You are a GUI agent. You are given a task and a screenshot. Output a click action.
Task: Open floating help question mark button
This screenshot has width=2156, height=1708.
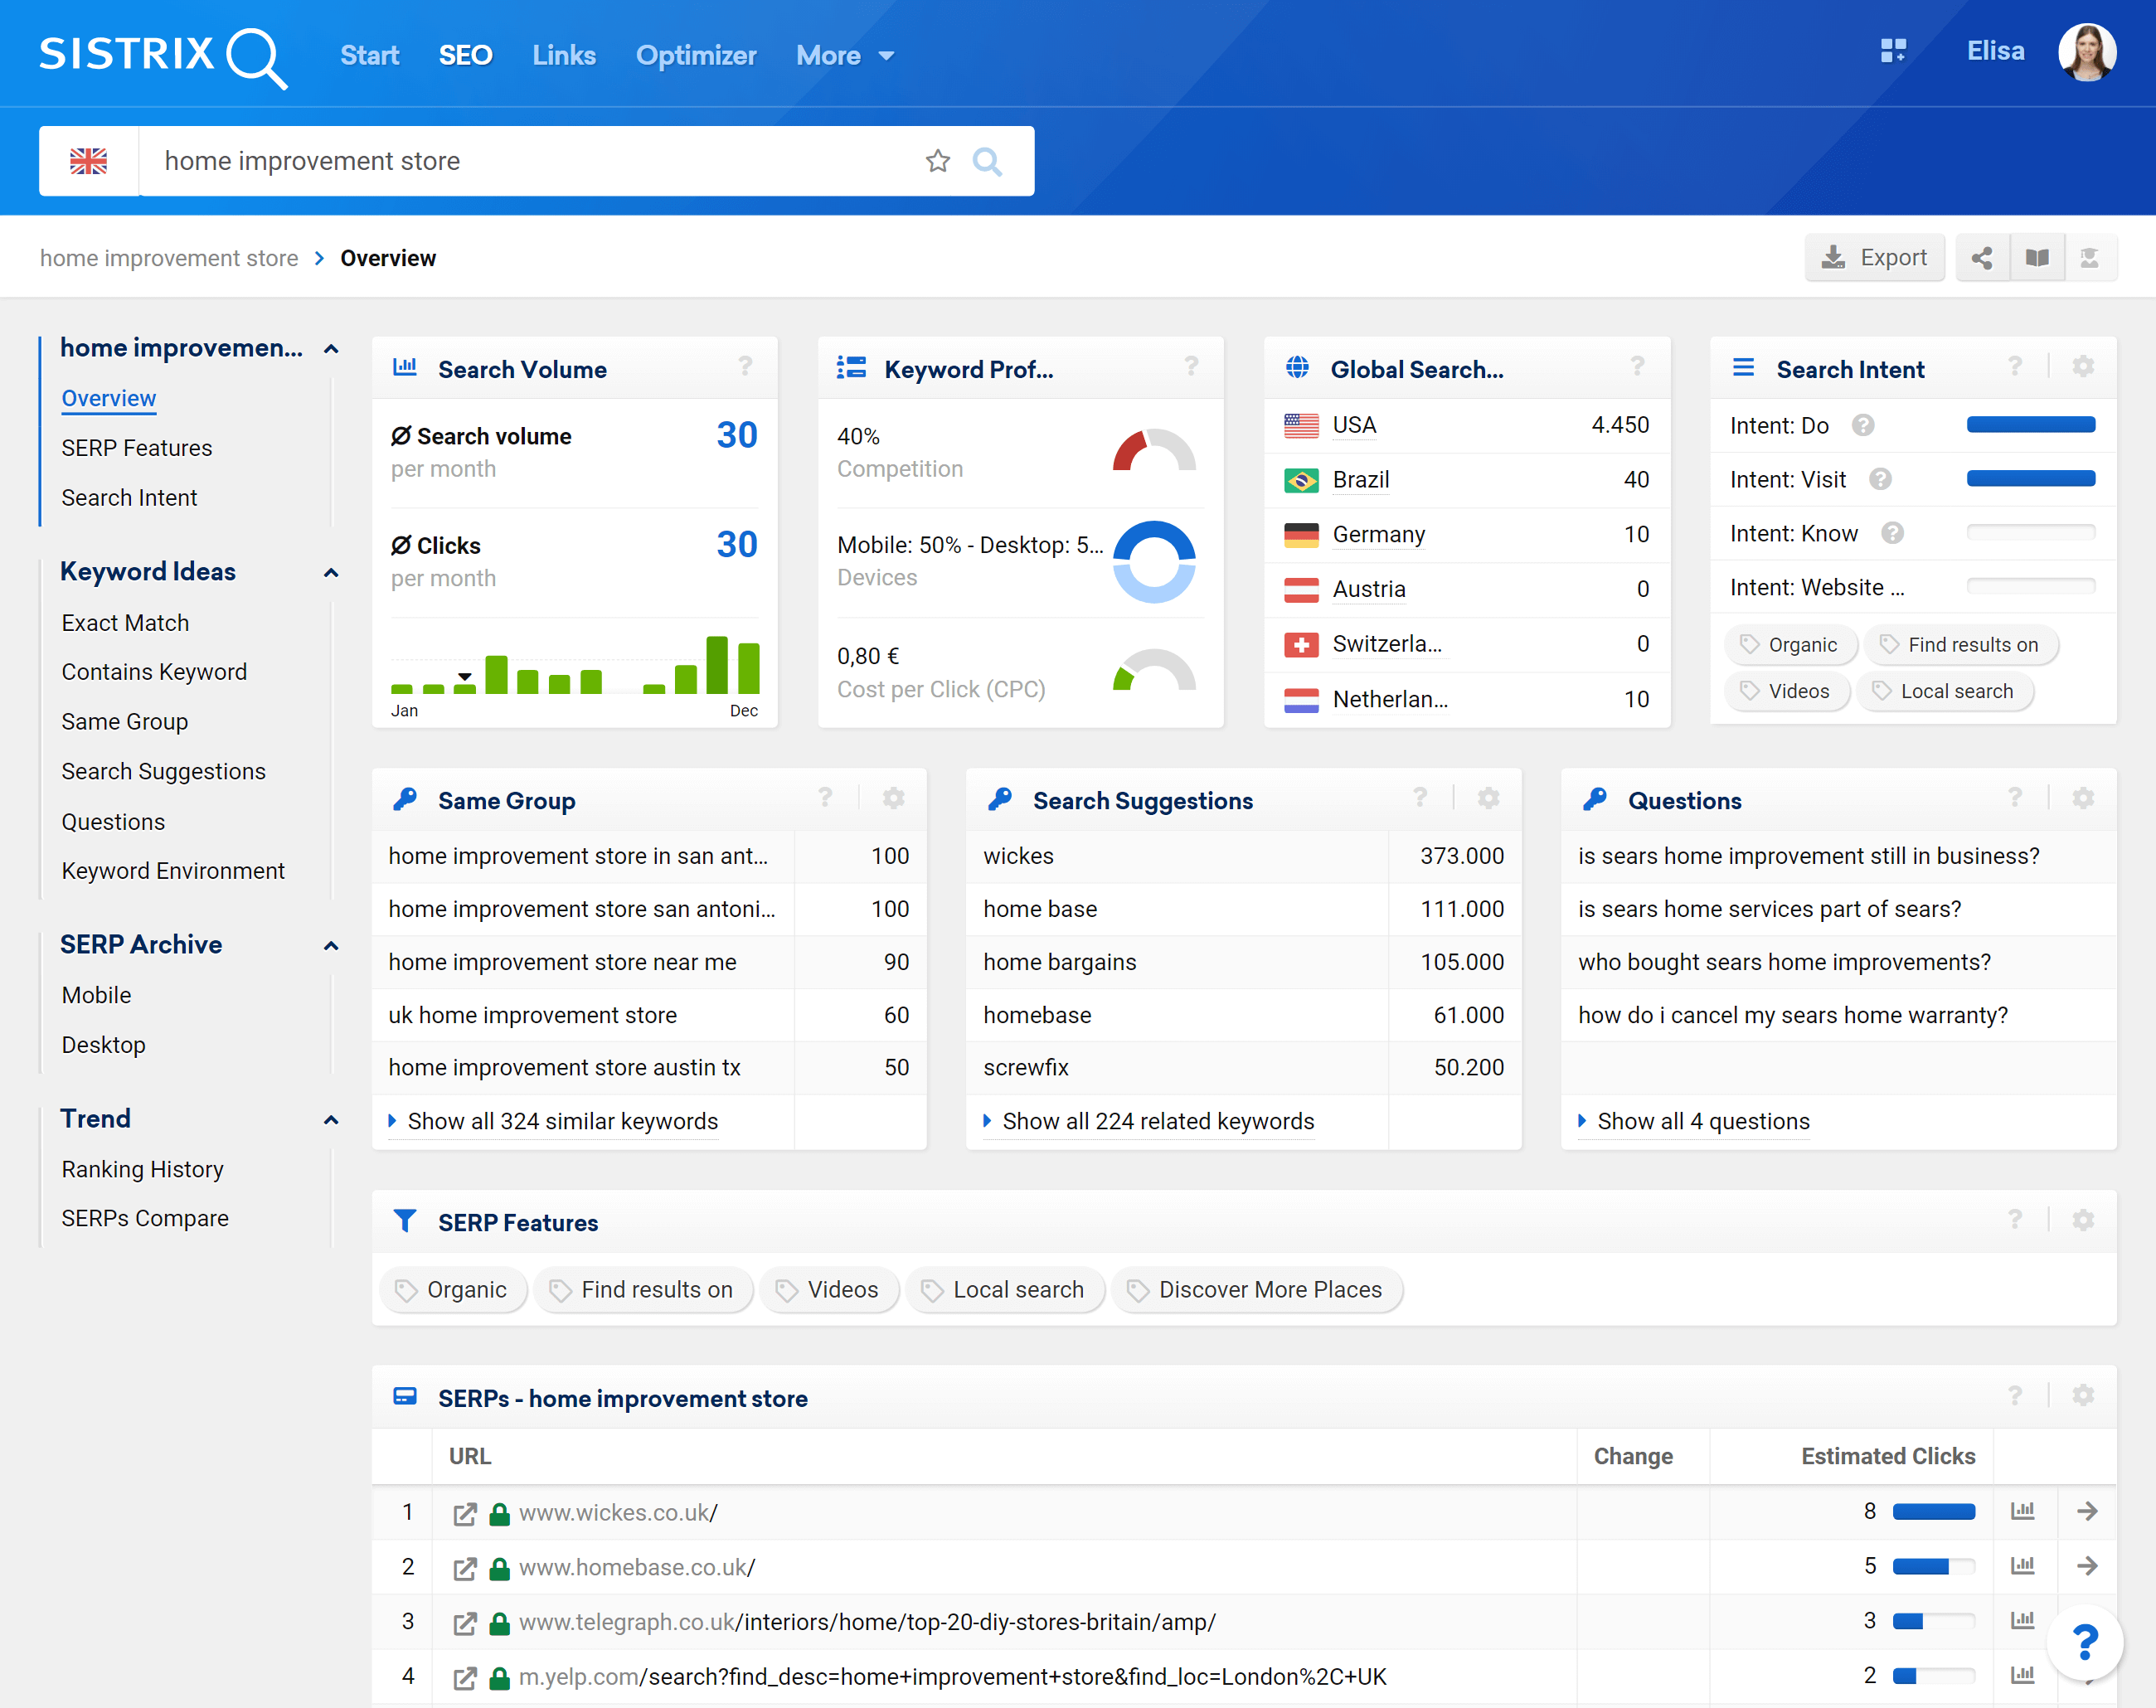2085,1643
